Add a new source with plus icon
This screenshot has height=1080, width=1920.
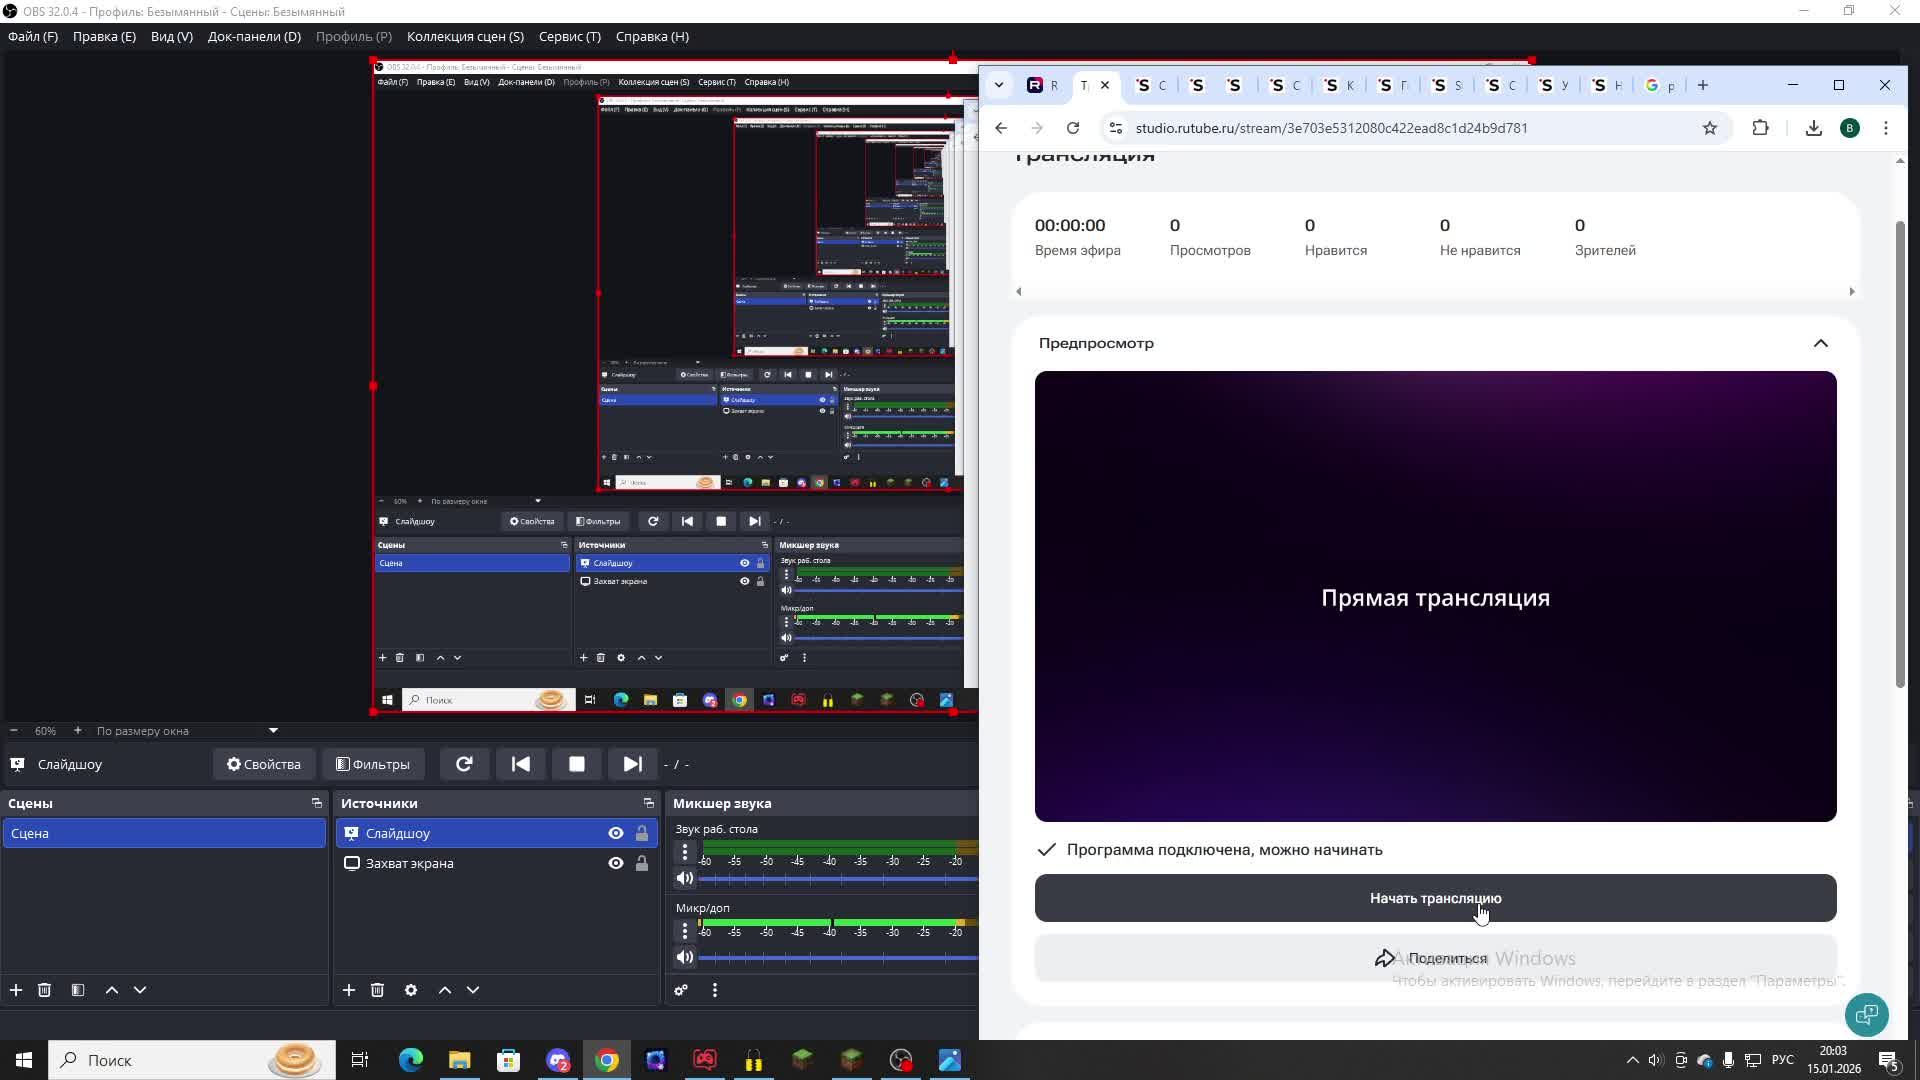coord(348,990)
